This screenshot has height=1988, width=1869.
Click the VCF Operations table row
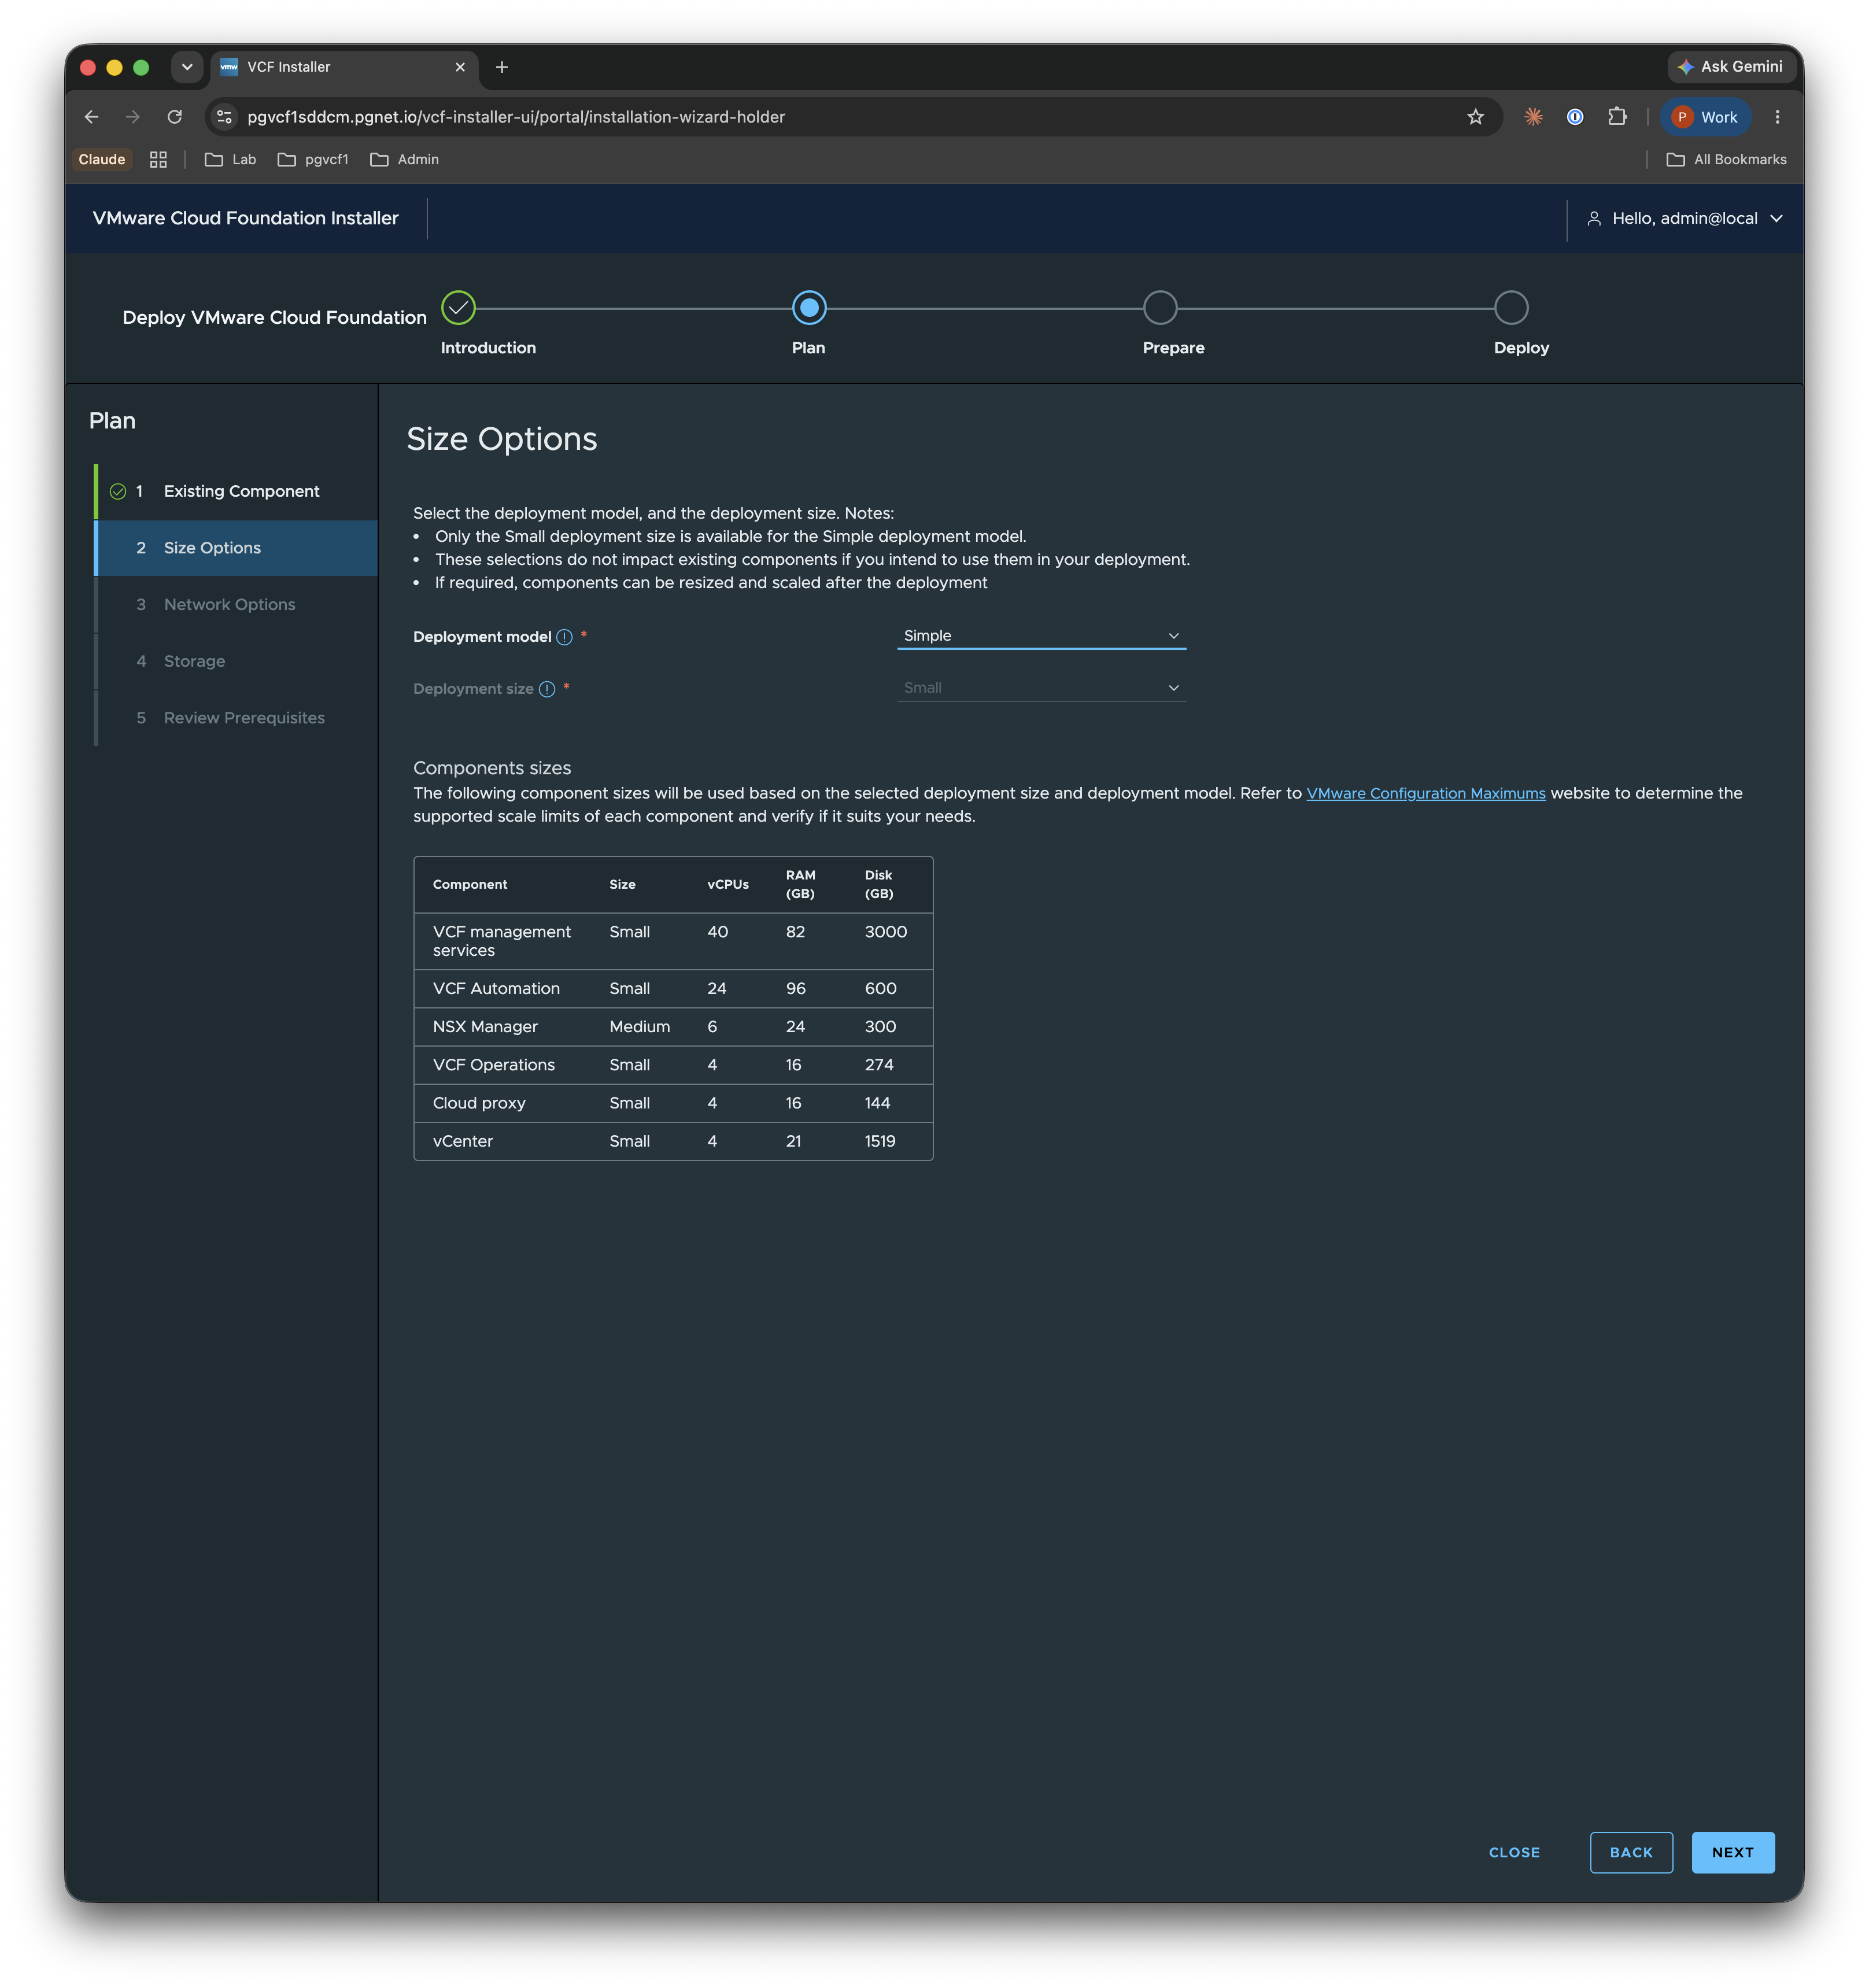click(x=673, y=1065)
